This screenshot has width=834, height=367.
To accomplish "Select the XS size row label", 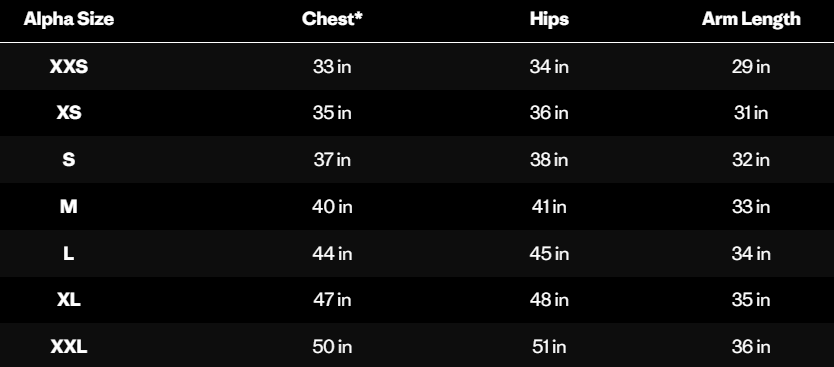I will pos(69,113).
